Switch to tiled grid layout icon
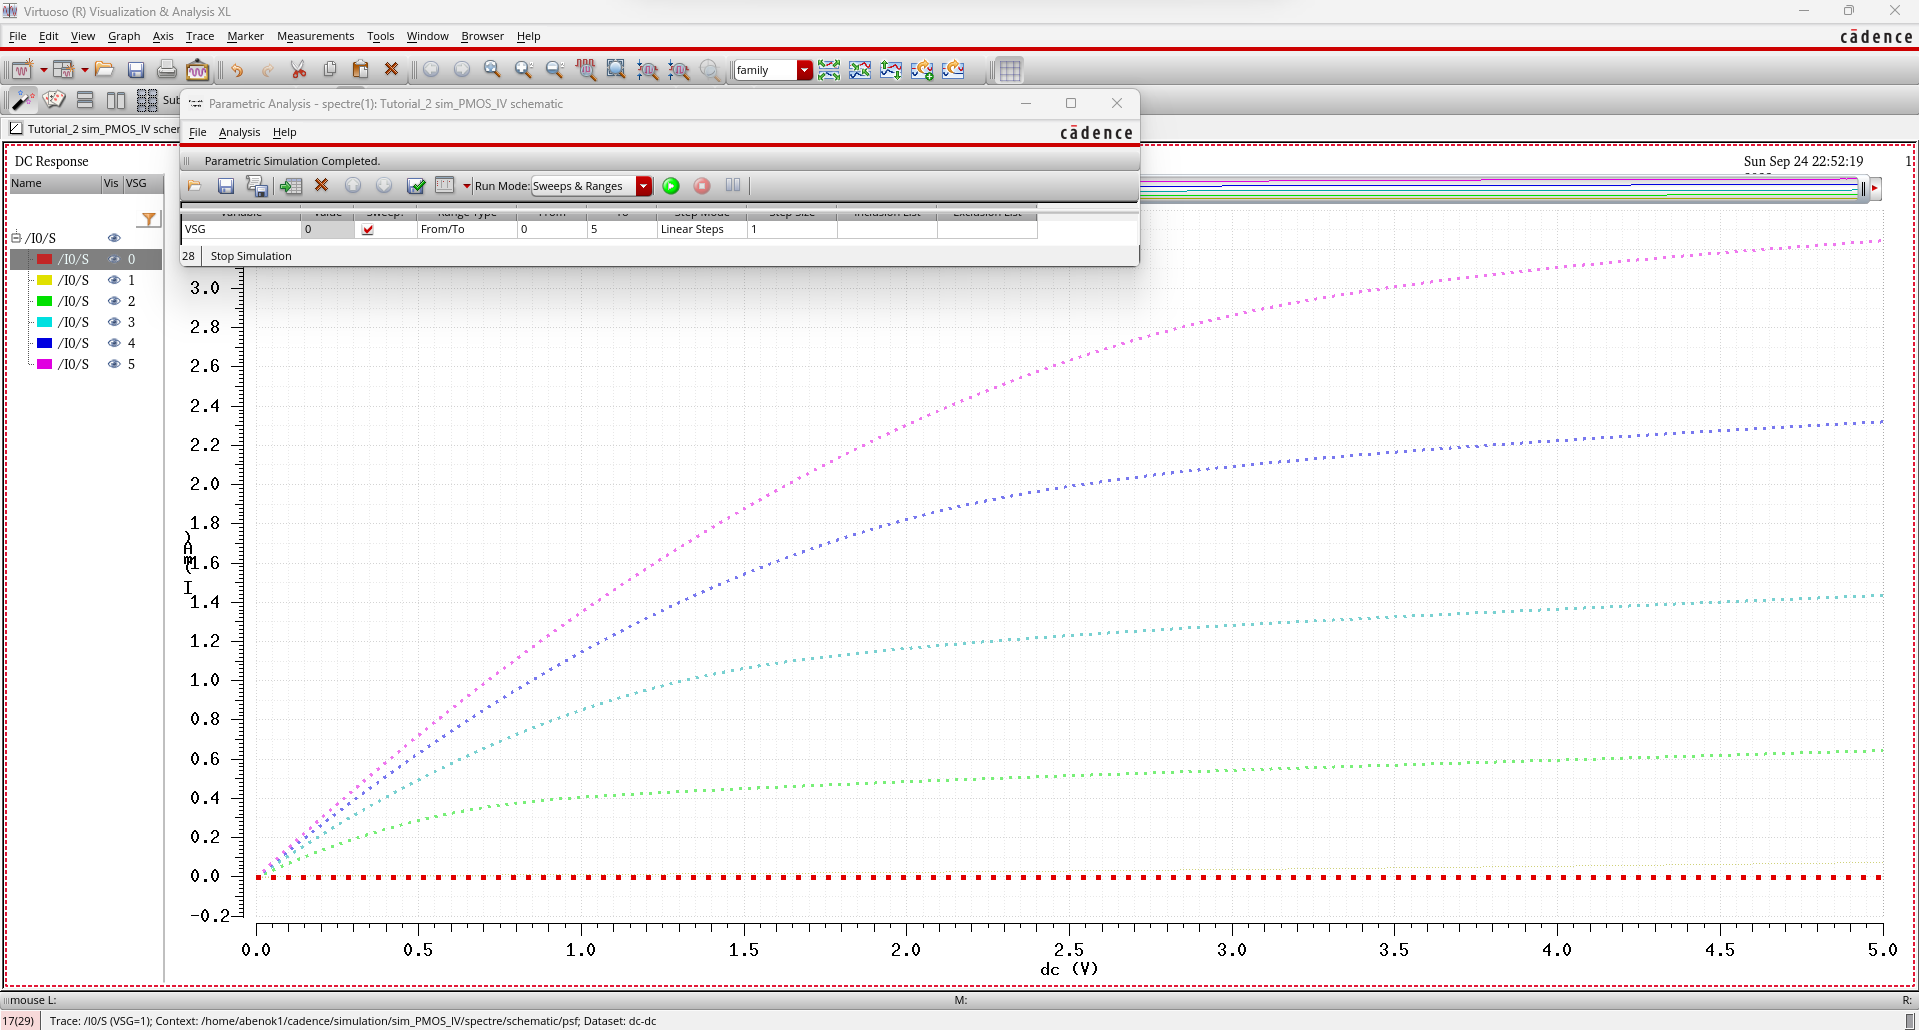This screenshot has height=1030, width=1919. point(147,100)
